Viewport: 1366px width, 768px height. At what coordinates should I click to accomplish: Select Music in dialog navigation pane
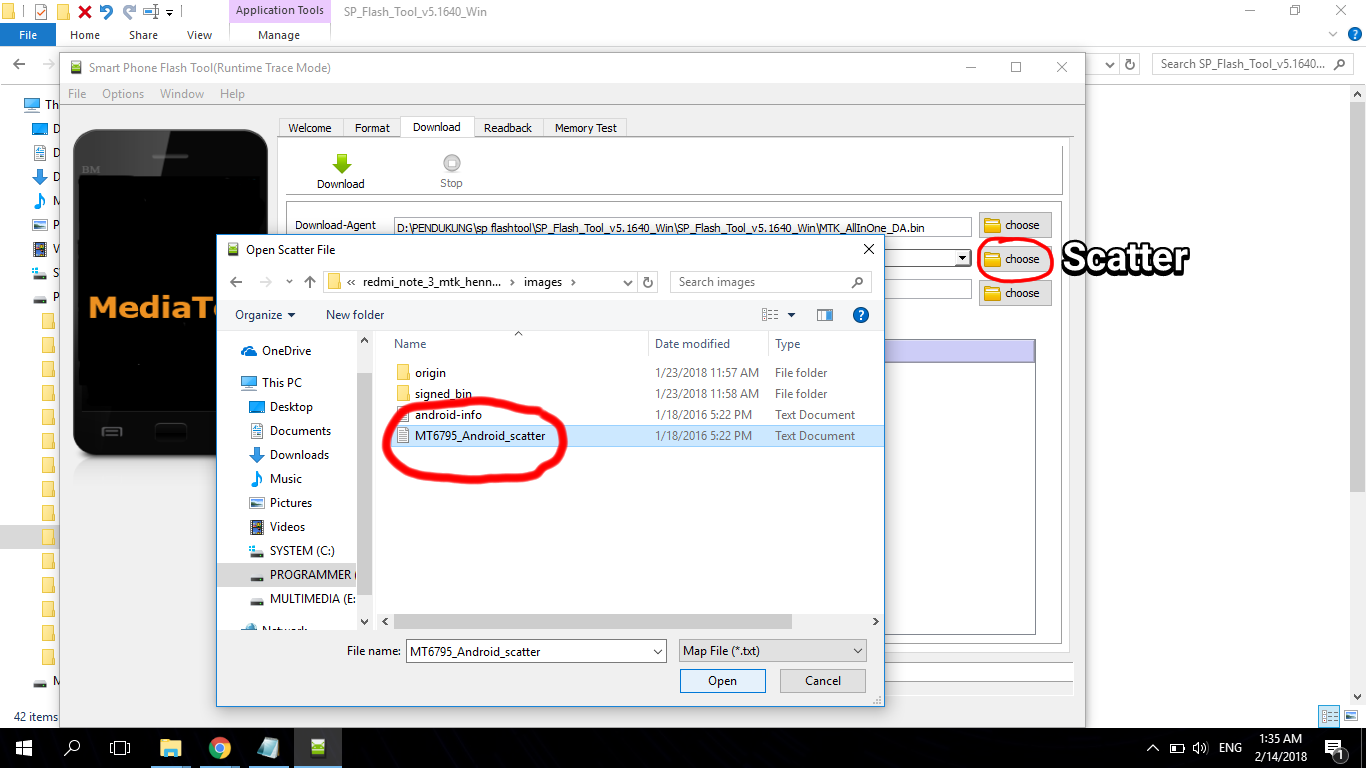pyautogui.click(x=286, y=479)
